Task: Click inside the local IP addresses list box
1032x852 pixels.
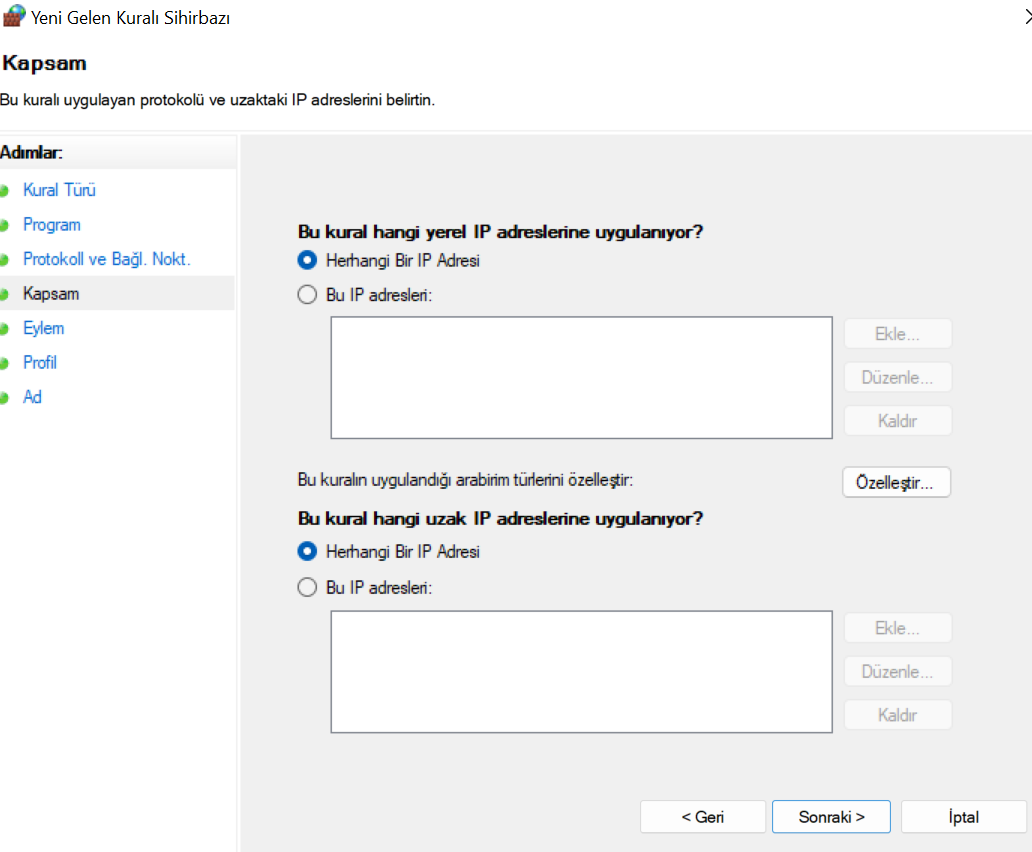Action: [581, 378]
